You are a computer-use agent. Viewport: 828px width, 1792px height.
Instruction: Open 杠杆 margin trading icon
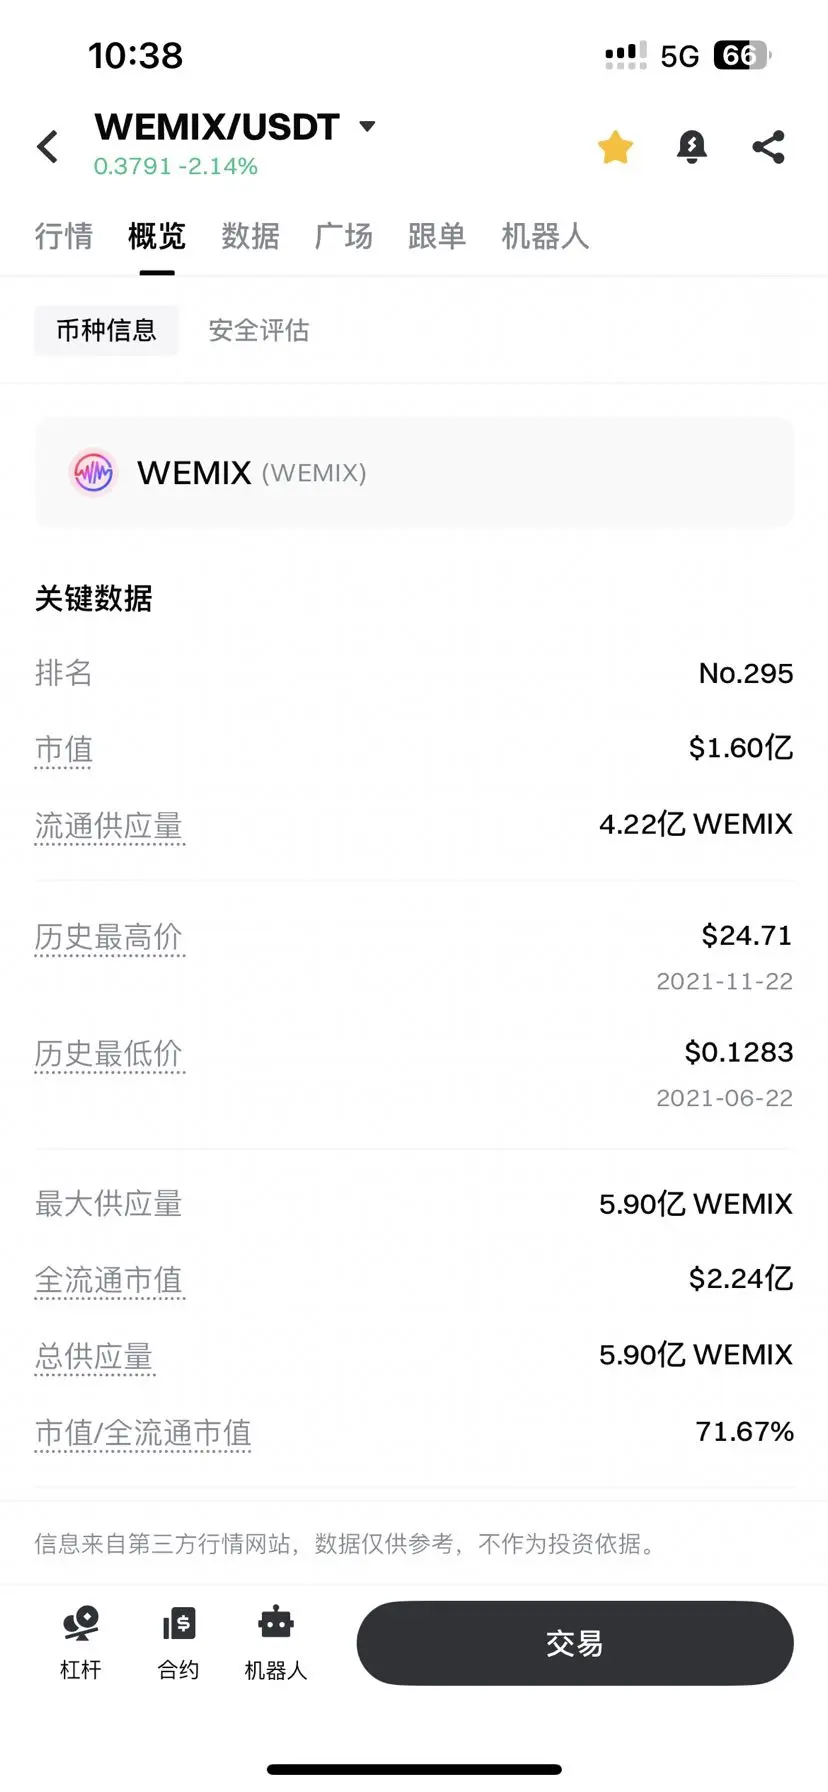[81, 1642]
